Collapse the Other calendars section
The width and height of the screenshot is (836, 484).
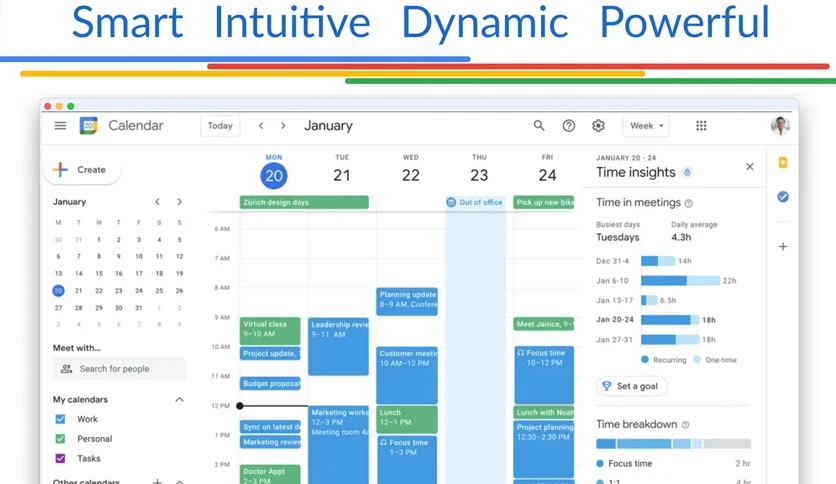[x=180, y=481]
